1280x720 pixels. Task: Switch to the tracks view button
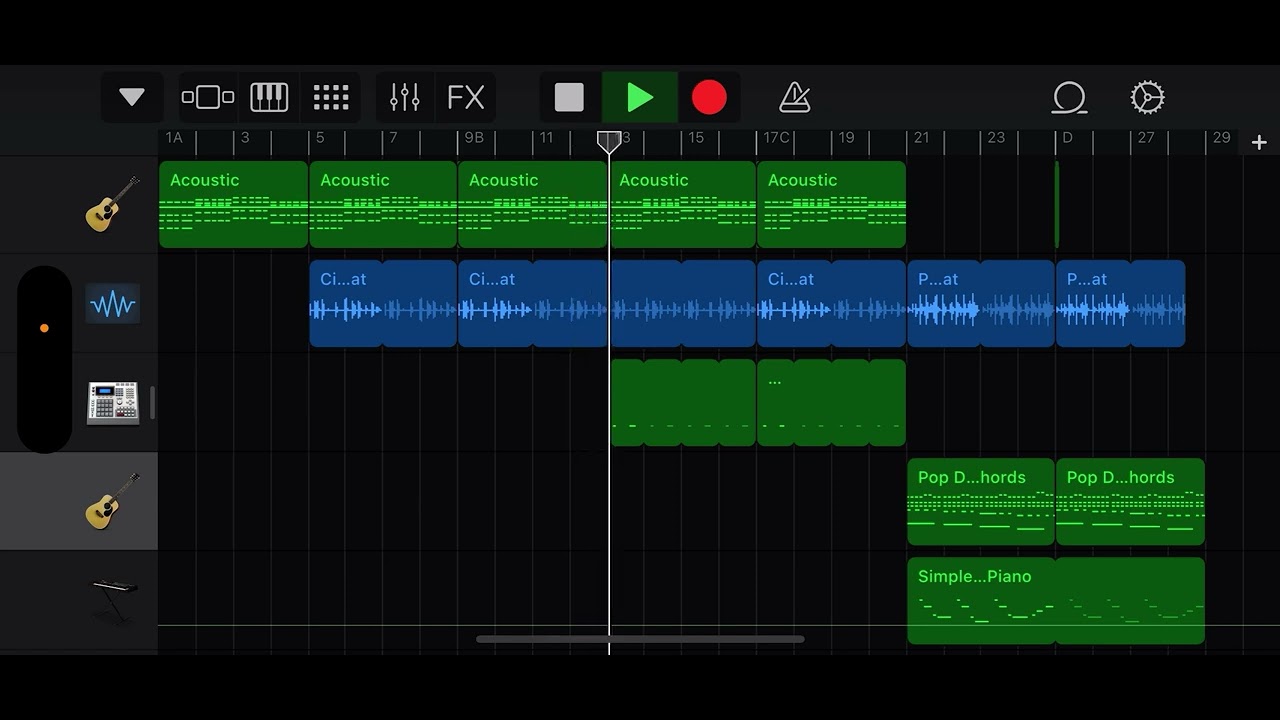208,97
